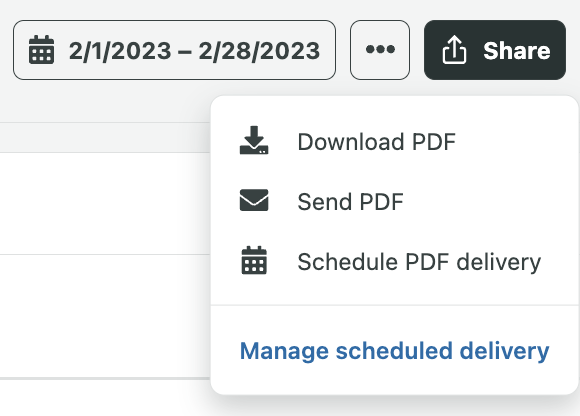
Task: Open the three-dot more options menu
Action: 380,50
